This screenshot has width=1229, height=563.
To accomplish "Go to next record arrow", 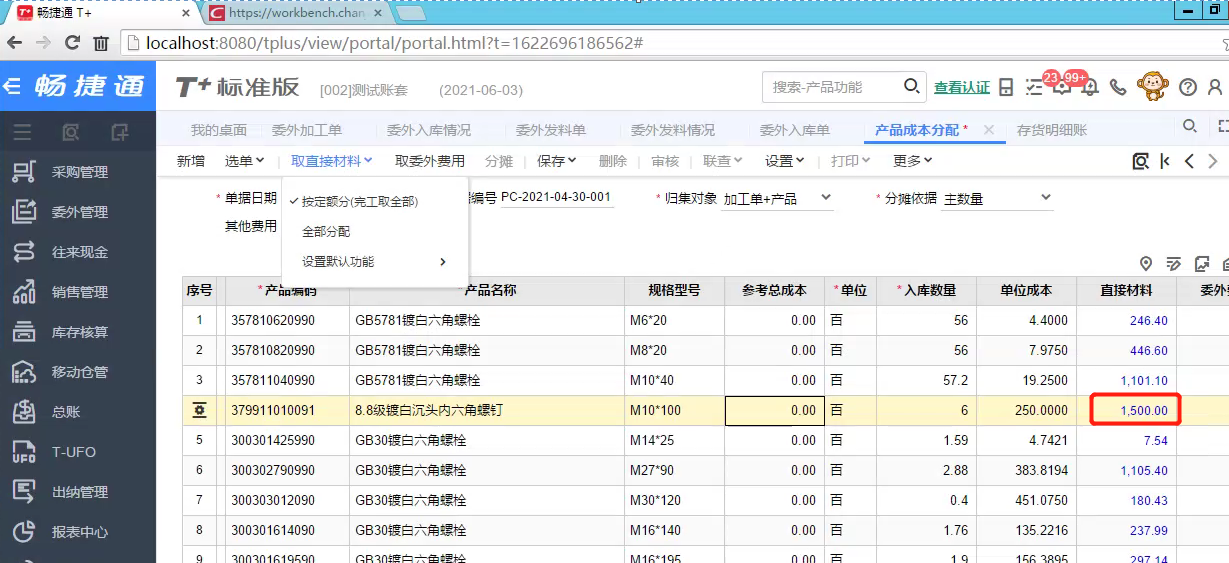I will coord(1213,161).
